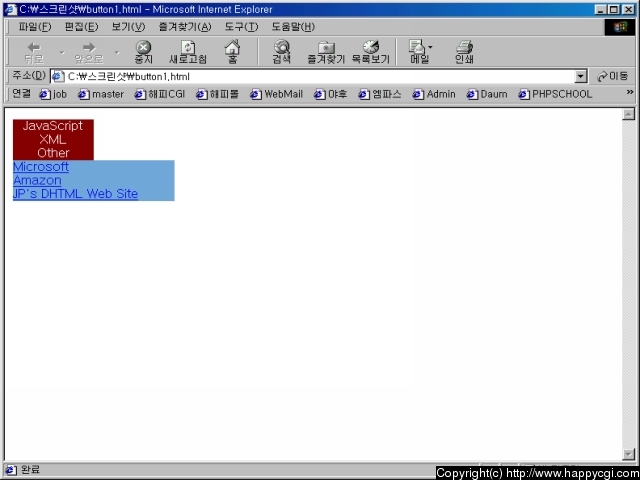Follow the Amazon link

tap(37, 180)
